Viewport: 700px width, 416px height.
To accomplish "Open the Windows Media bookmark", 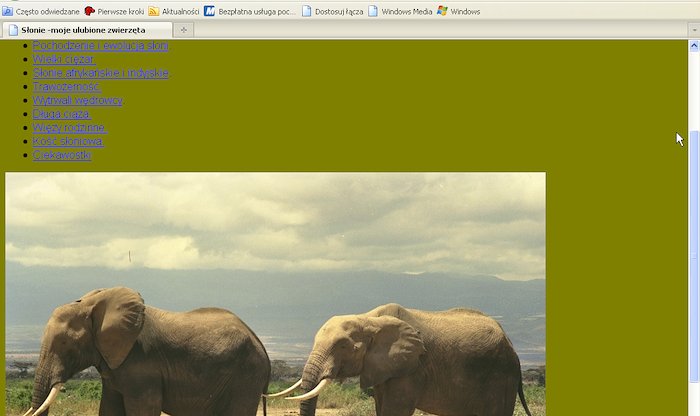I will click(400, 11).
